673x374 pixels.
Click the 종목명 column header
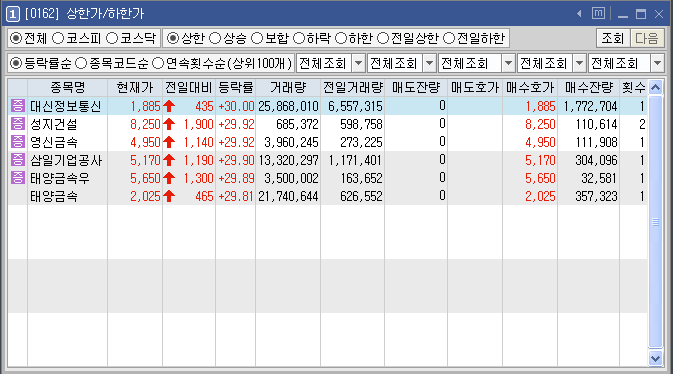[67, 88]
